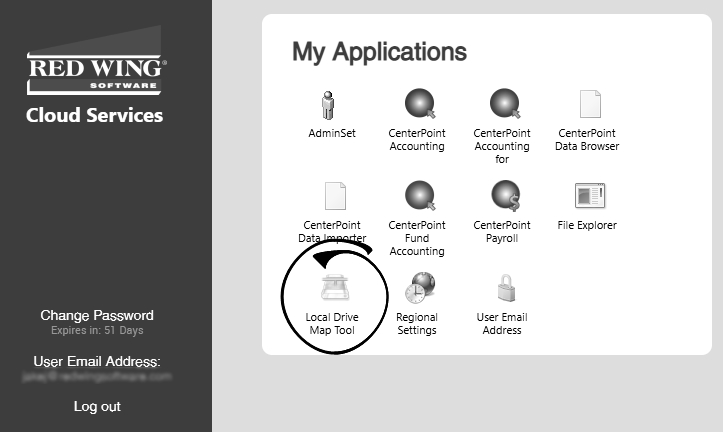Open User Email Address padlock icon

click(x=506, y=288)
